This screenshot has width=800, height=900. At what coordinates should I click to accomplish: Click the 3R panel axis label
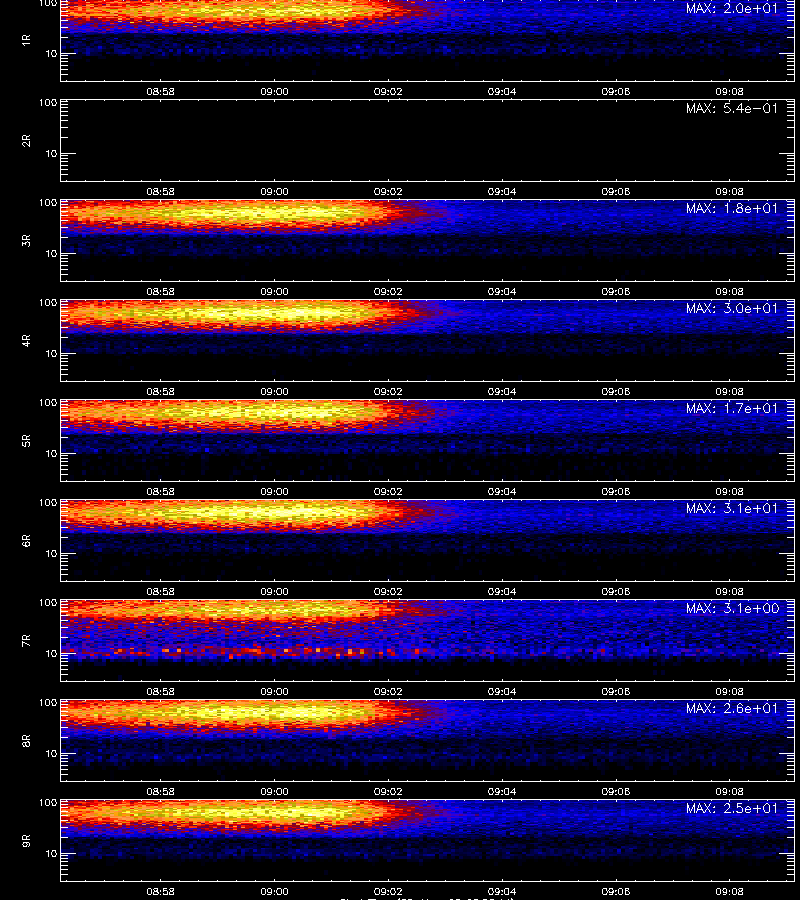click(26, 240)
